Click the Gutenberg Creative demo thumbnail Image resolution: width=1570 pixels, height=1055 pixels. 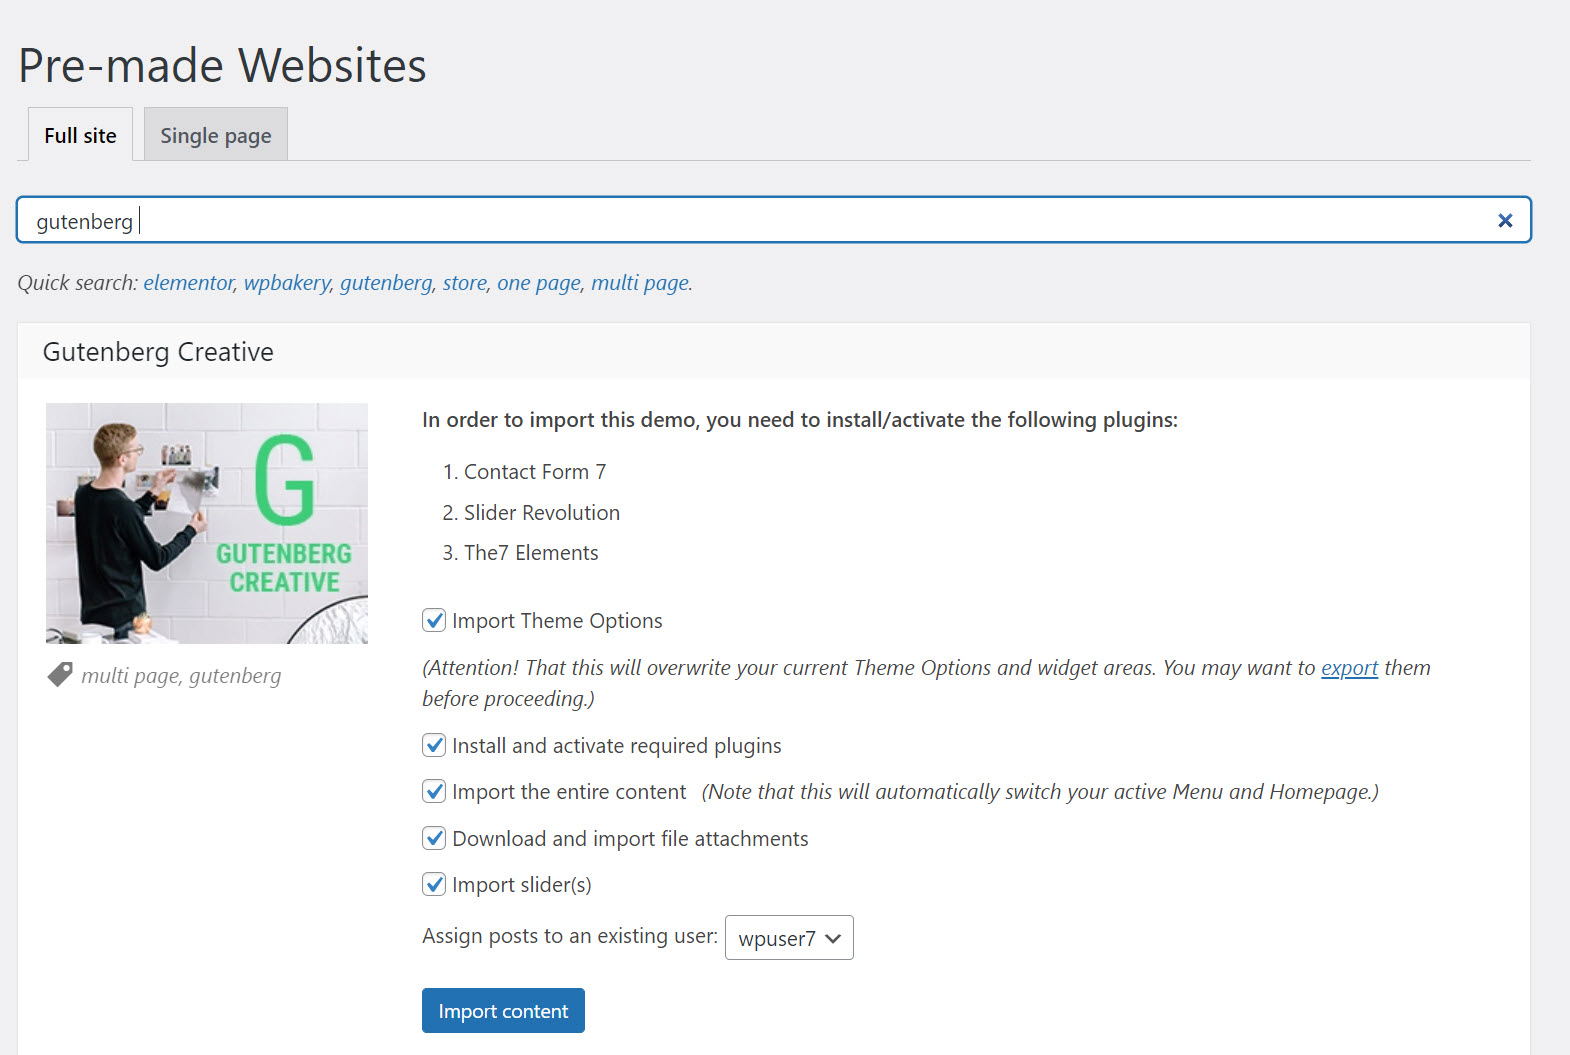tap(207, 523)
